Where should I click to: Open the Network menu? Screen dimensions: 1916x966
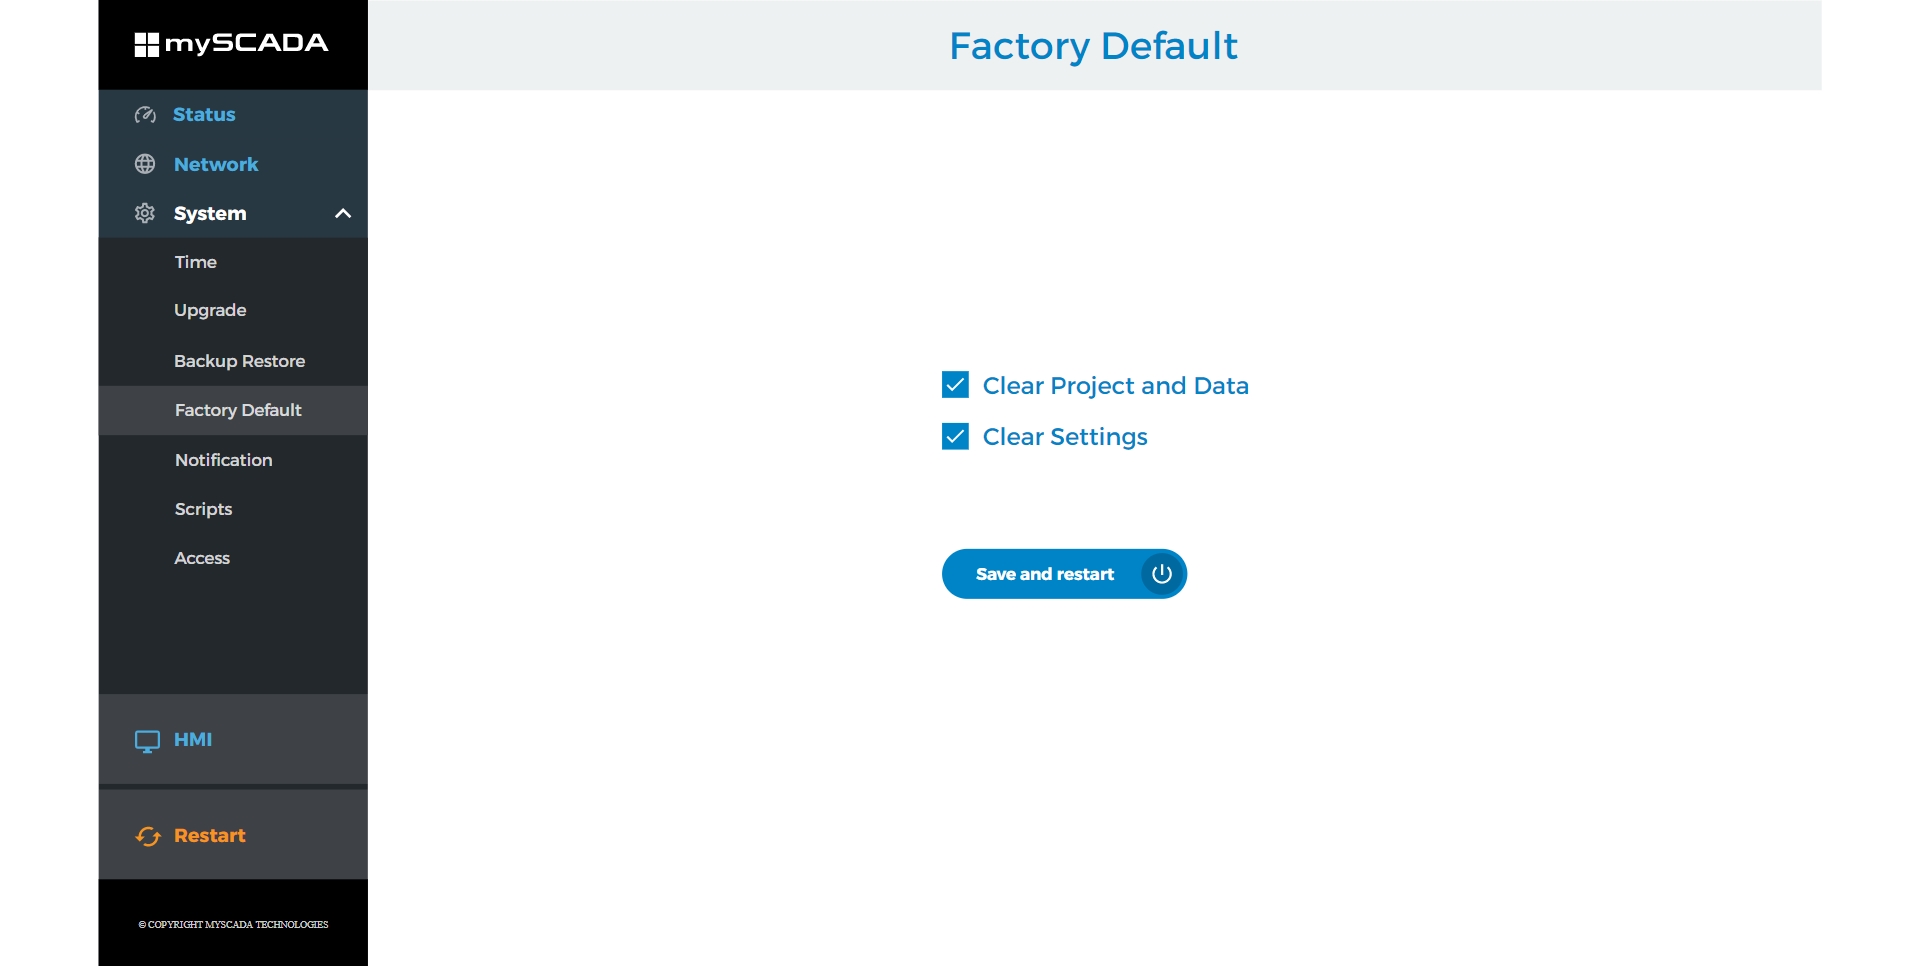pos(216,164)
